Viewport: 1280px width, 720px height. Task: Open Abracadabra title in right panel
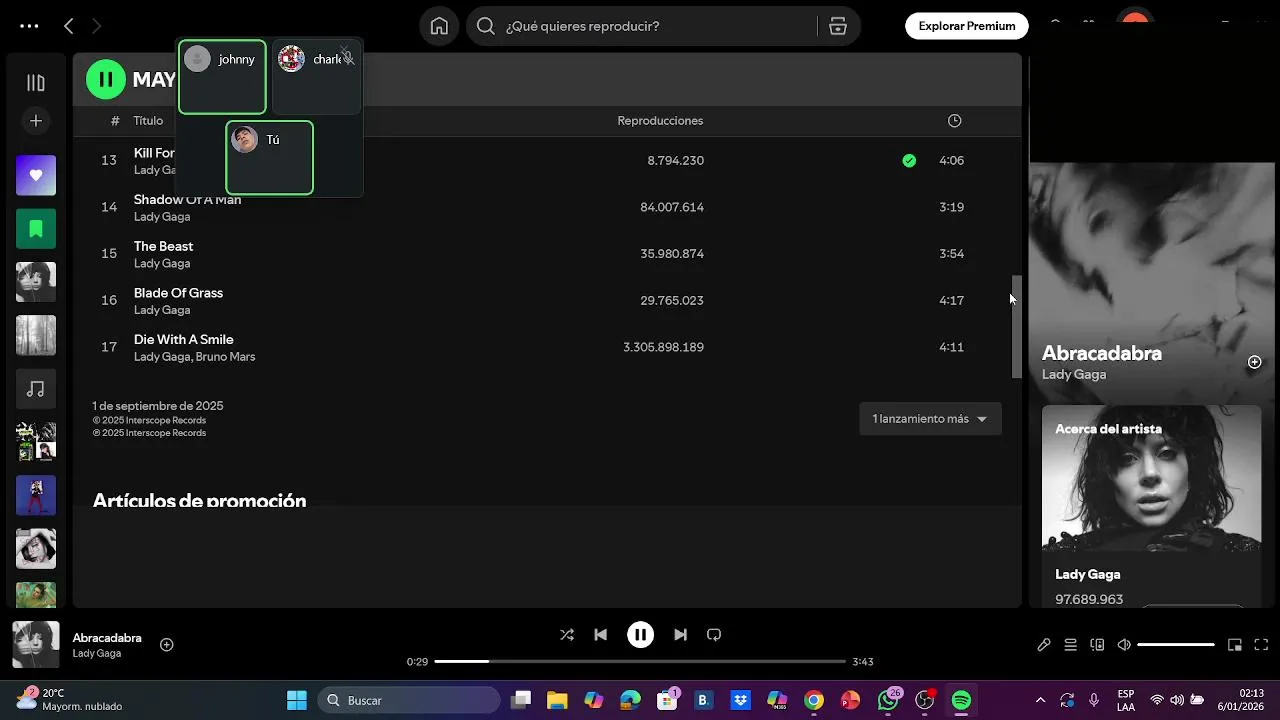[1102, 353]
